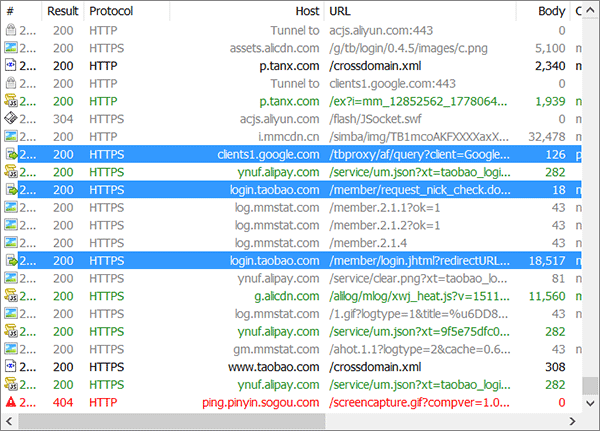
Task: Click the 2,340 body size cell
Action: point(550,66)
